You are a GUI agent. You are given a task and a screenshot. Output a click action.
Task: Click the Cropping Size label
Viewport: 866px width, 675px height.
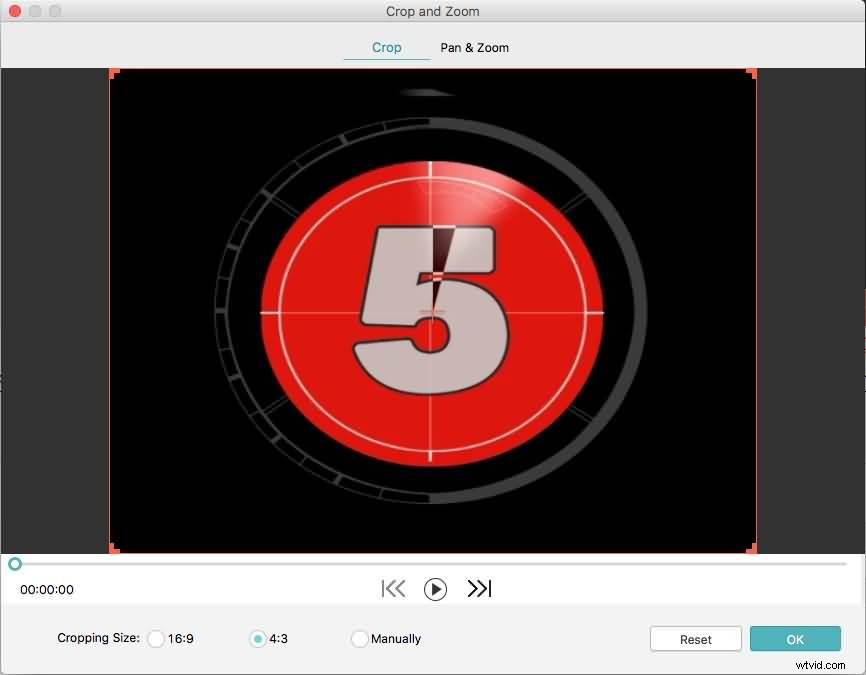[x=97, y=638]
